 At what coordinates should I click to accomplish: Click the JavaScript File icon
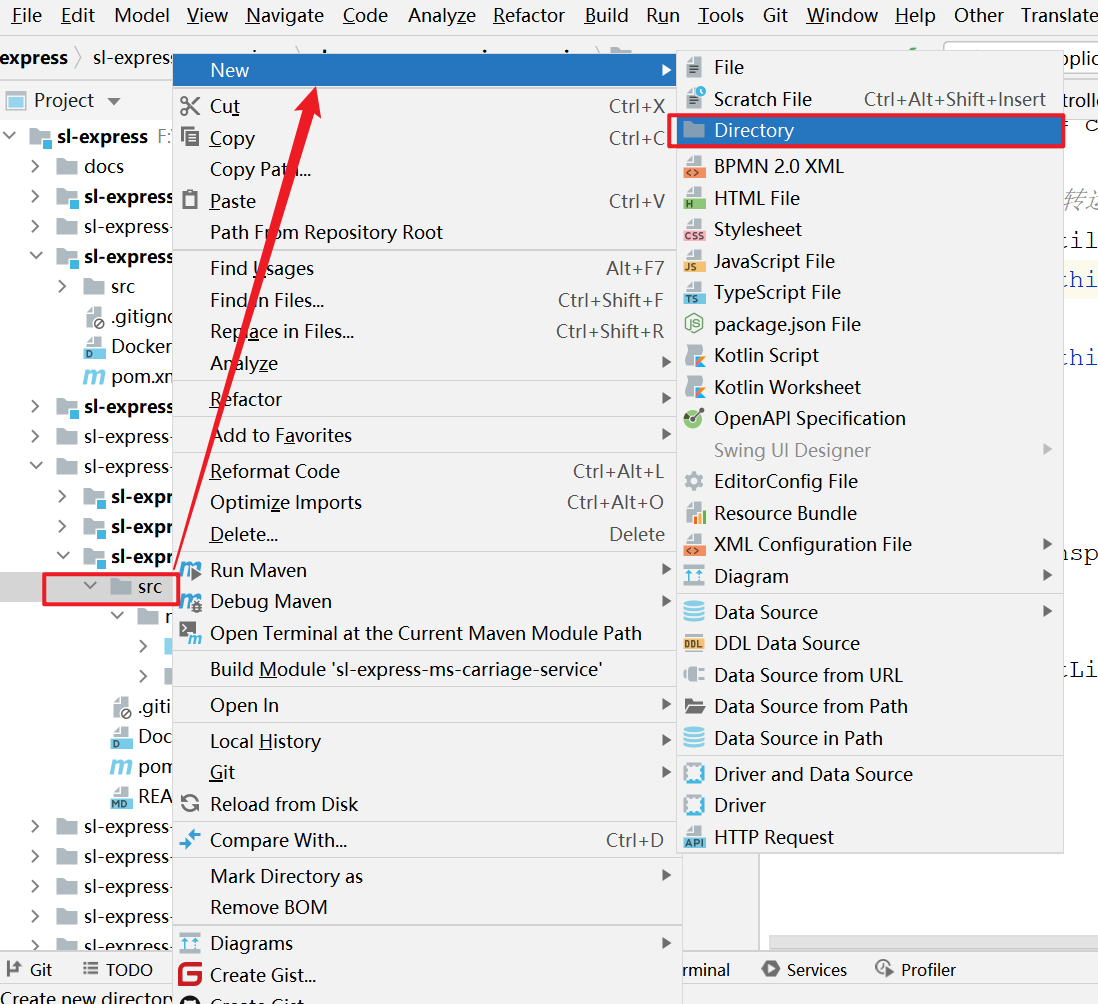pos(694,261)
